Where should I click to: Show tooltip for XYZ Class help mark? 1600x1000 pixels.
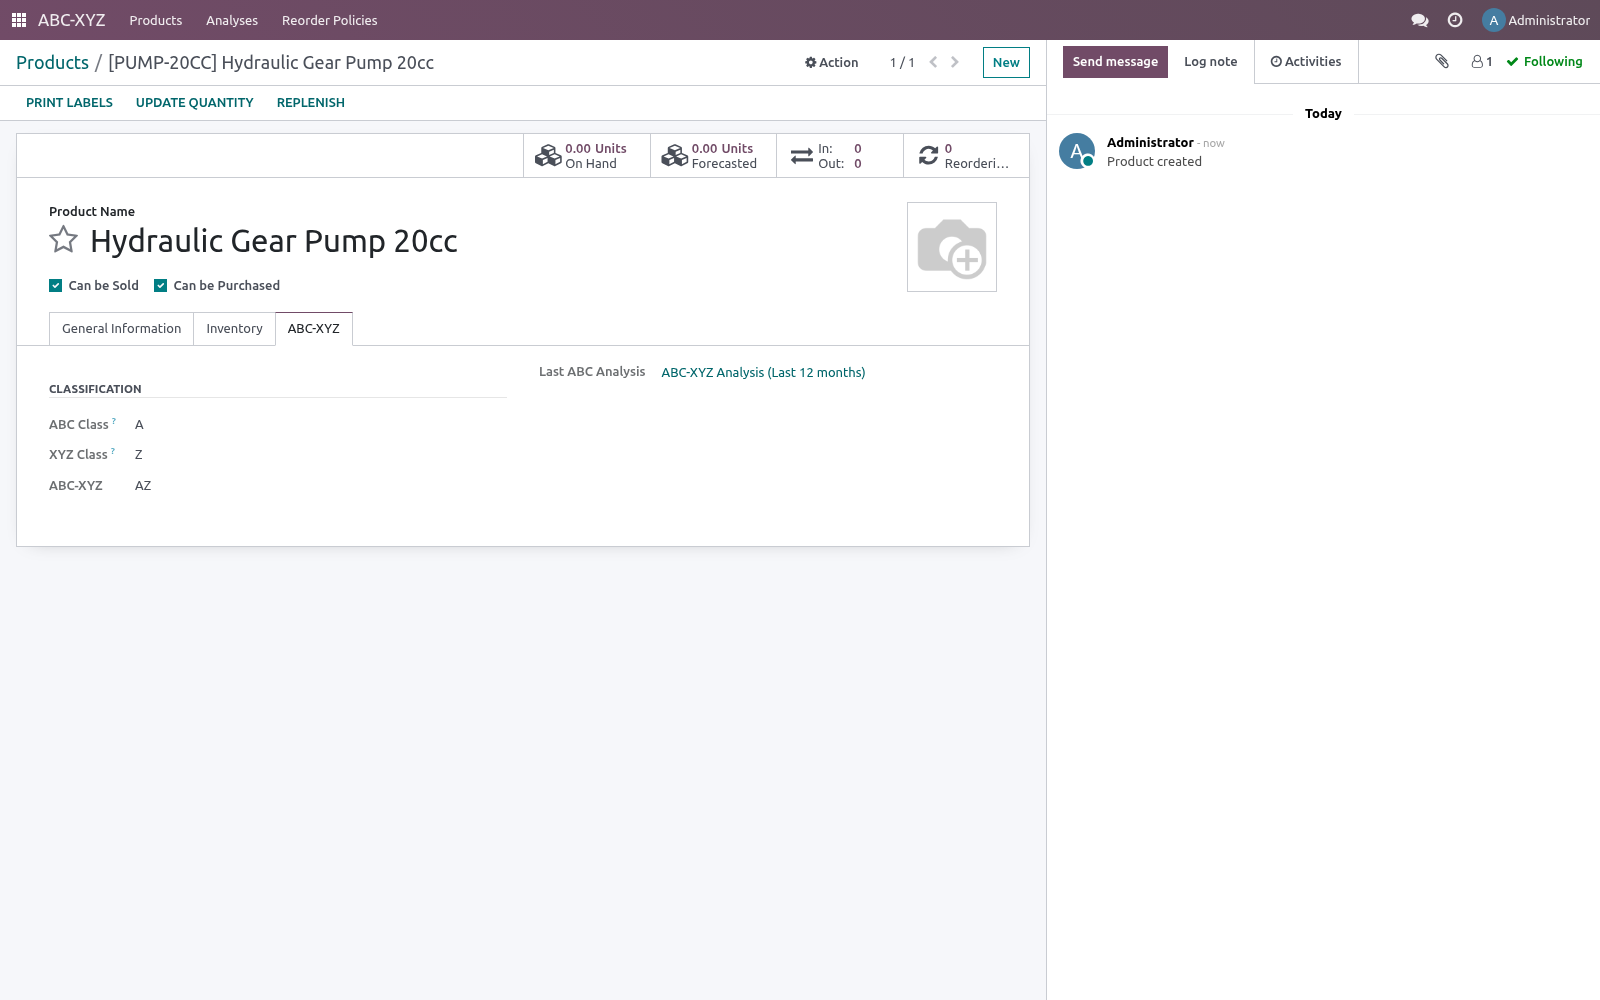click(x=113, y=451)
